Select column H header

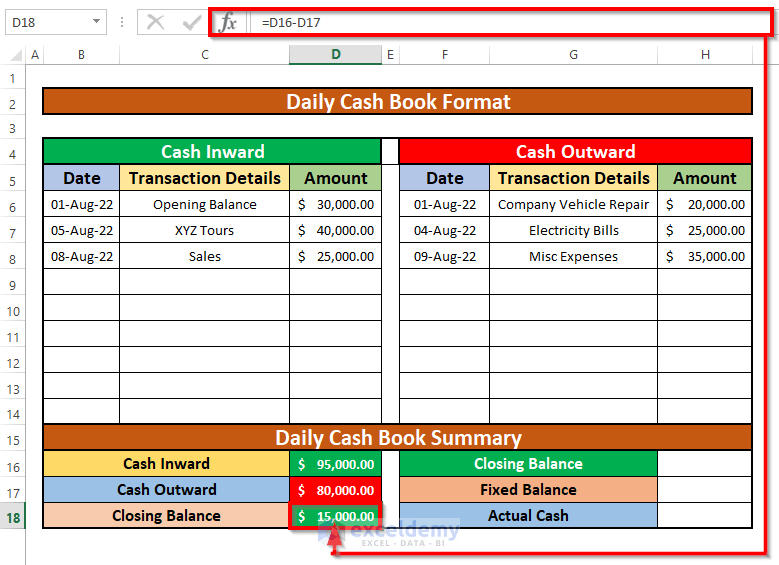(705, 55)
